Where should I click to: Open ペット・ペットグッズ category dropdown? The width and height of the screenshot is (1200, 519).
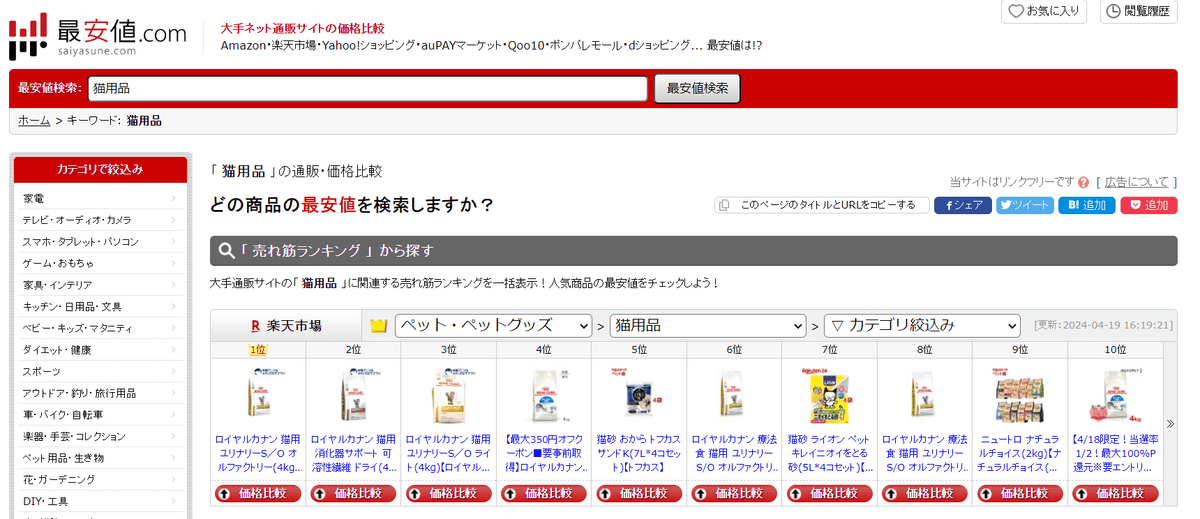(x=494, y=326)
